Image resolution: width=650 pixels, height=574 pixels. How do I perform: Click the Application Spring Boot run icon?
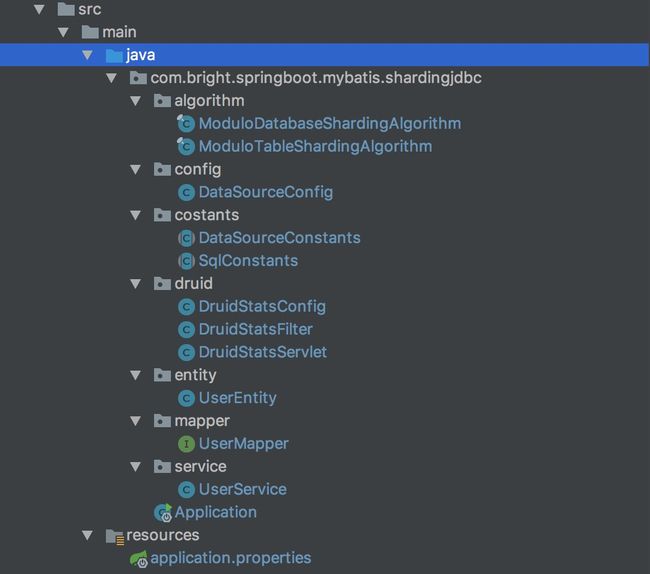tap(163, 513)
